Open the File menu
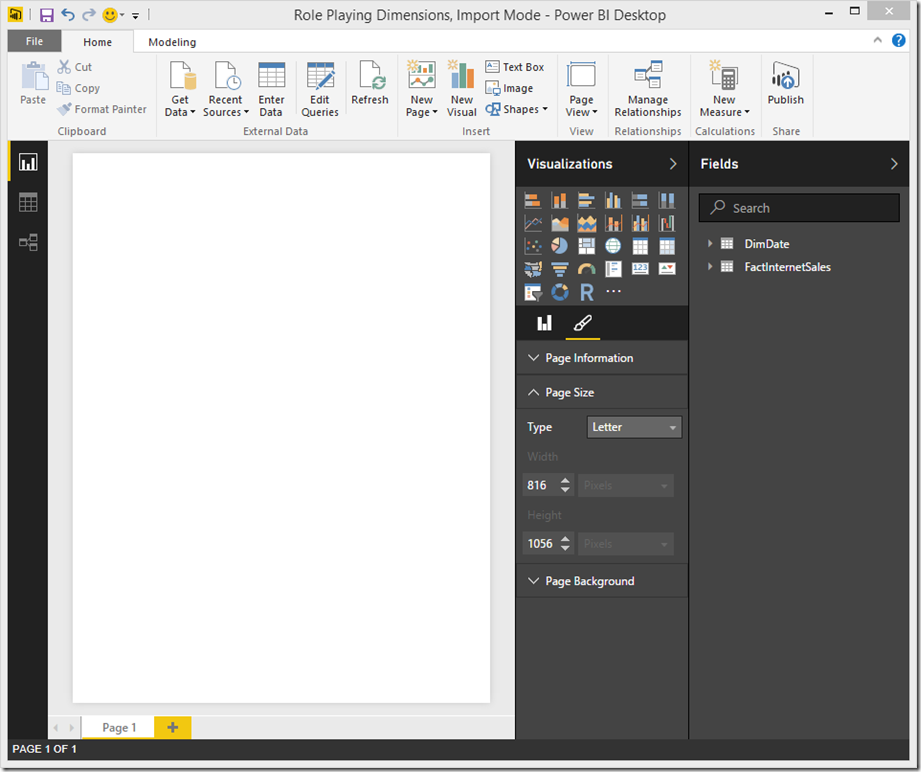 34,41
